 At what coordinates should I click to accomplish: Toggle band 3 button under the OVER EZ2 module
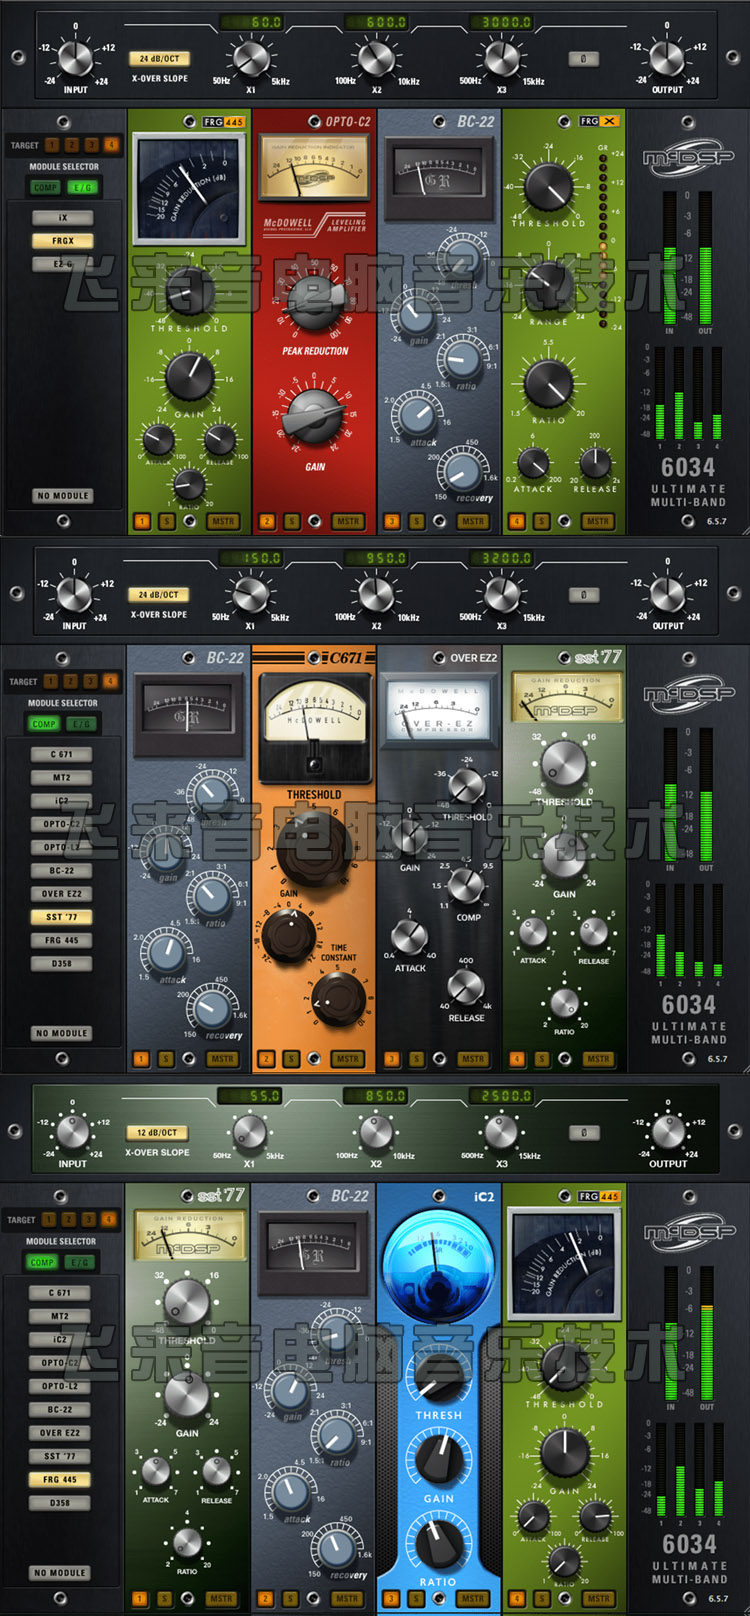(x=391, y=1058)
